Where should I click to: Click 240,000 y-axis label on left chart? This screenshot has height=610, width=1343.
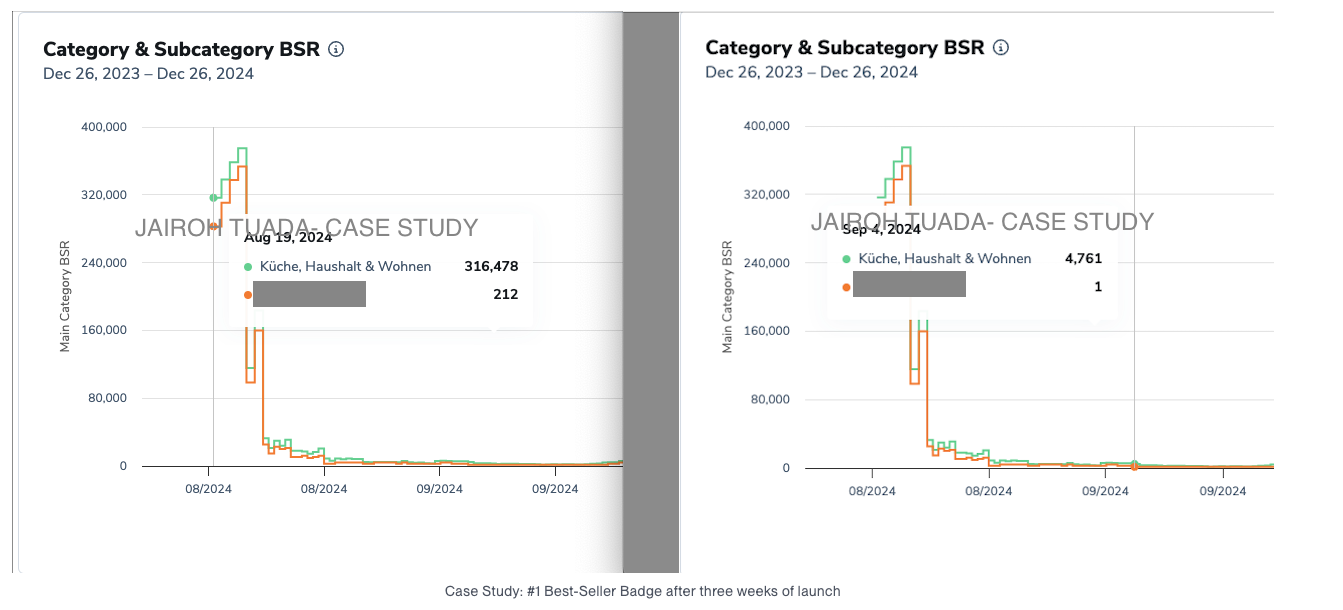click(x=104, y=263)
